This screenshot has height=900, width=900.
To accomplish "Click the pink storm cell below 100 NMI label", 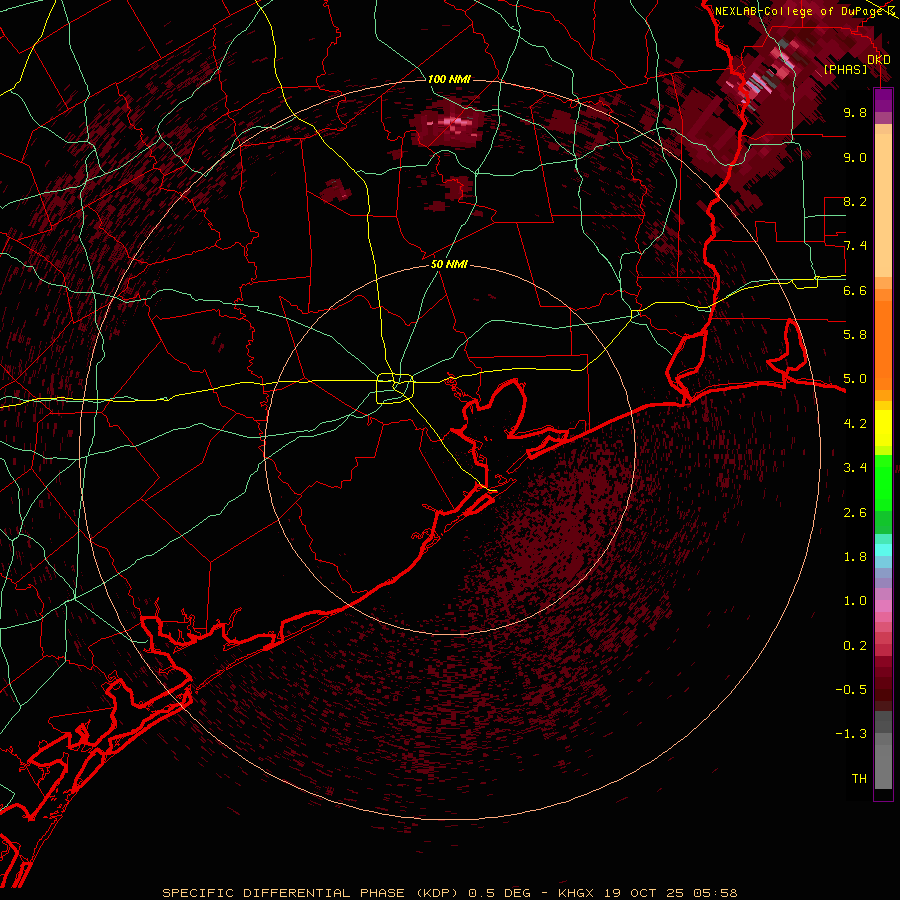I will point(451,125).
